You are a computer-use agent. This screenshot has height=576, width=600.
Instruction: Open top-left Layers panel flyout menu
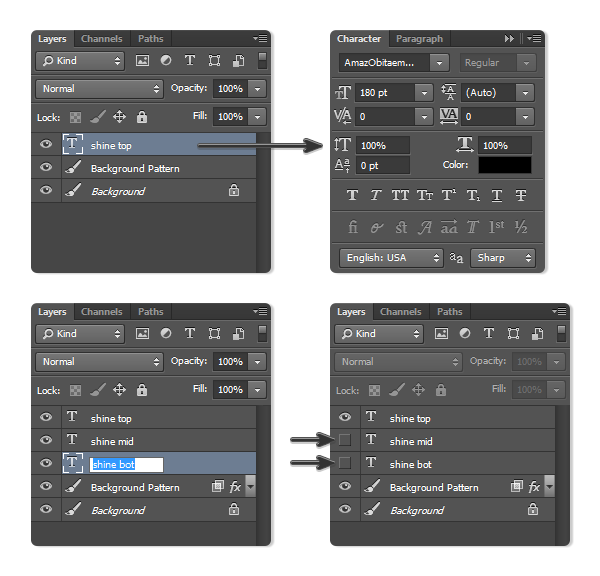coord(260,38)
